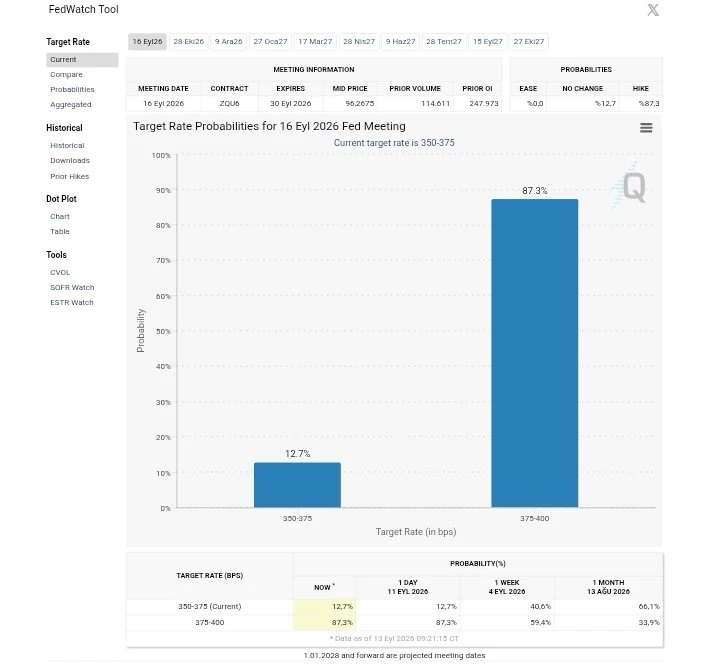The image size is (719, 664).
Task: Open the 17 Mar27 meeting tab
Action: pyautogui.click(x=315, y=42)
